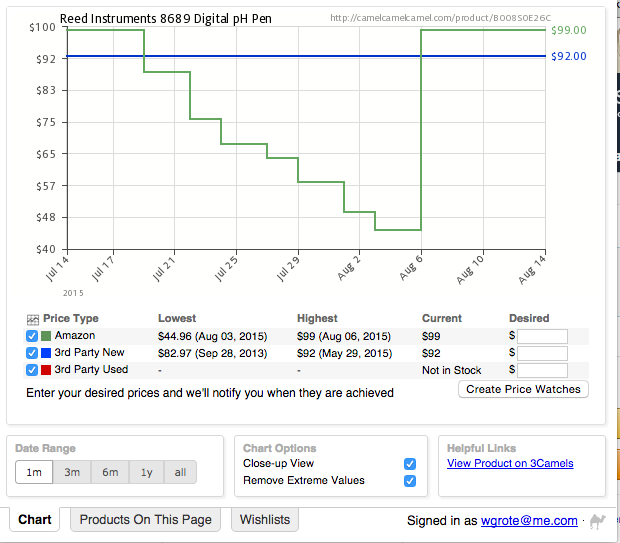
Task: Click Amazon highest $99 (Aug 06, 2015) cell
Action: 344,337
